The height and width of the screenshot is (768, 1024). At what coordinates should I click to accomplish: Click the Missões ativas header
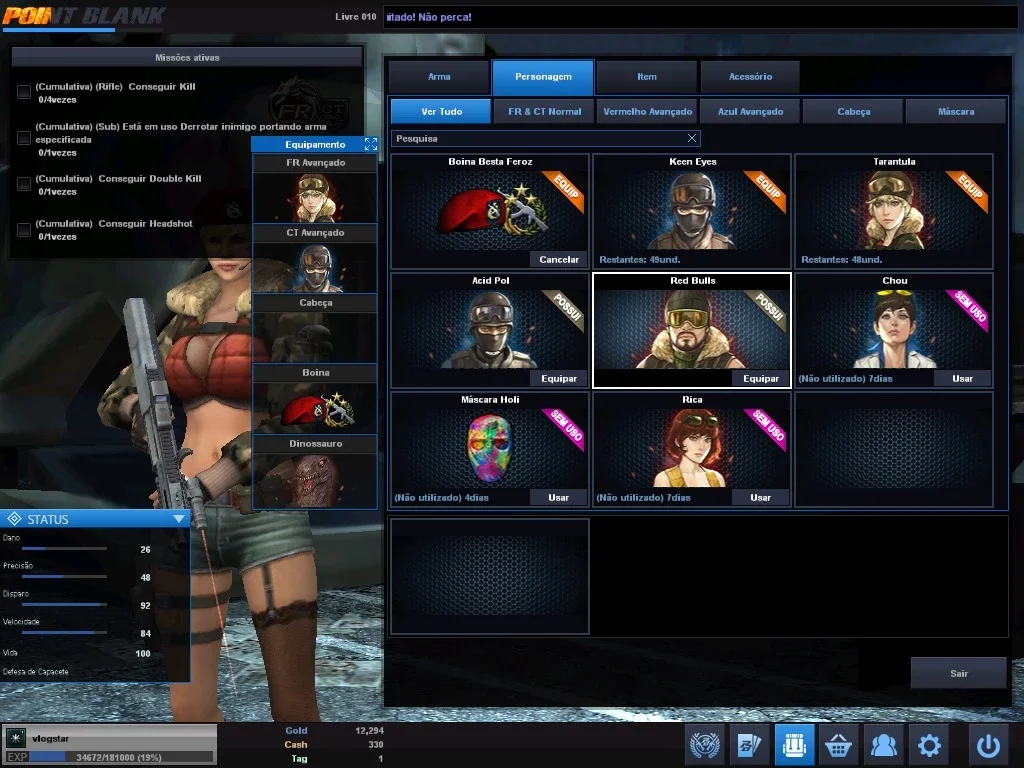[187, 57]
